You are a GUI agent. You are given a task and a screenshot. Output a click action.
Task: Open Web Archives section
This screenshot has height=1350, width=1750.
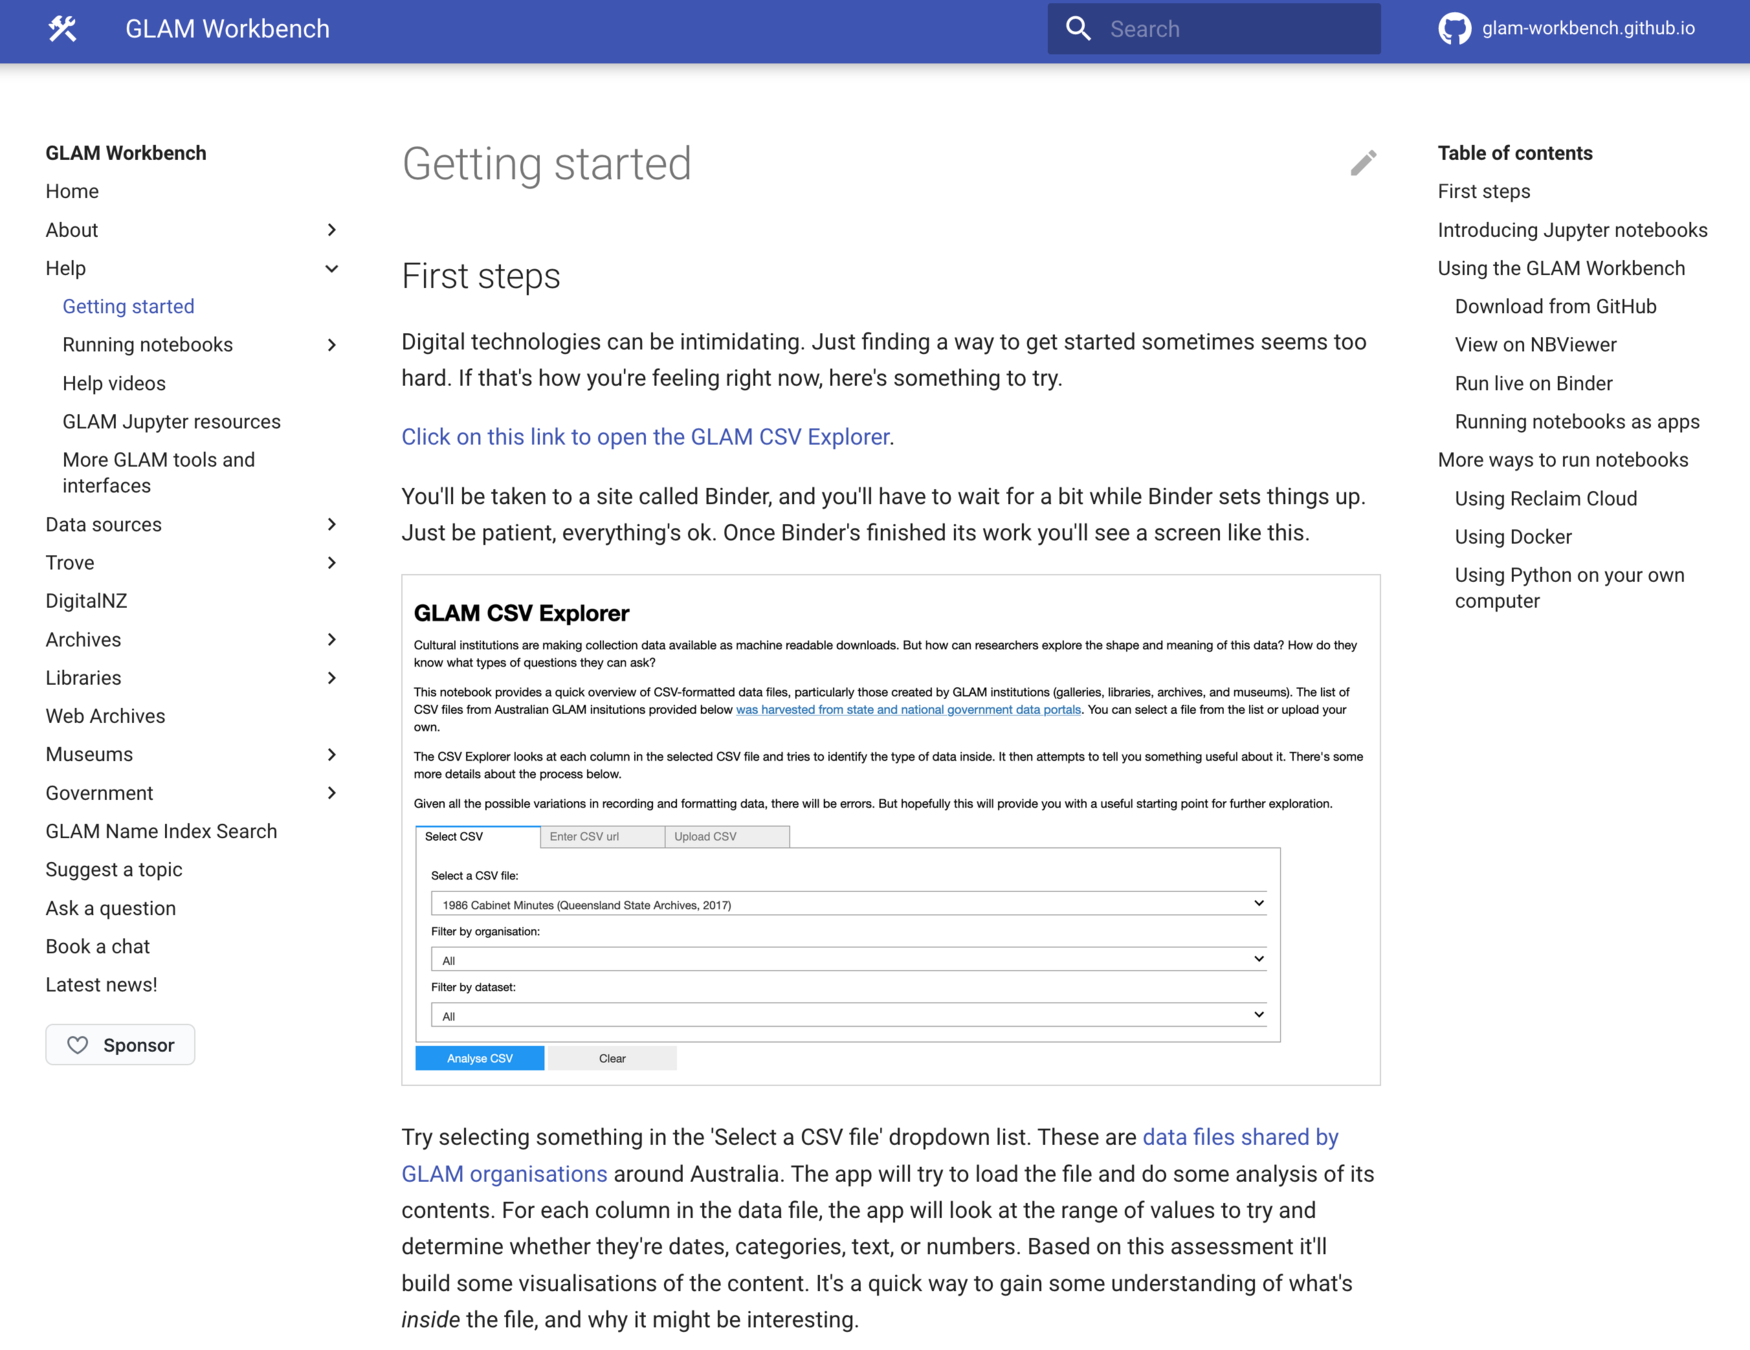coord(105,716)
